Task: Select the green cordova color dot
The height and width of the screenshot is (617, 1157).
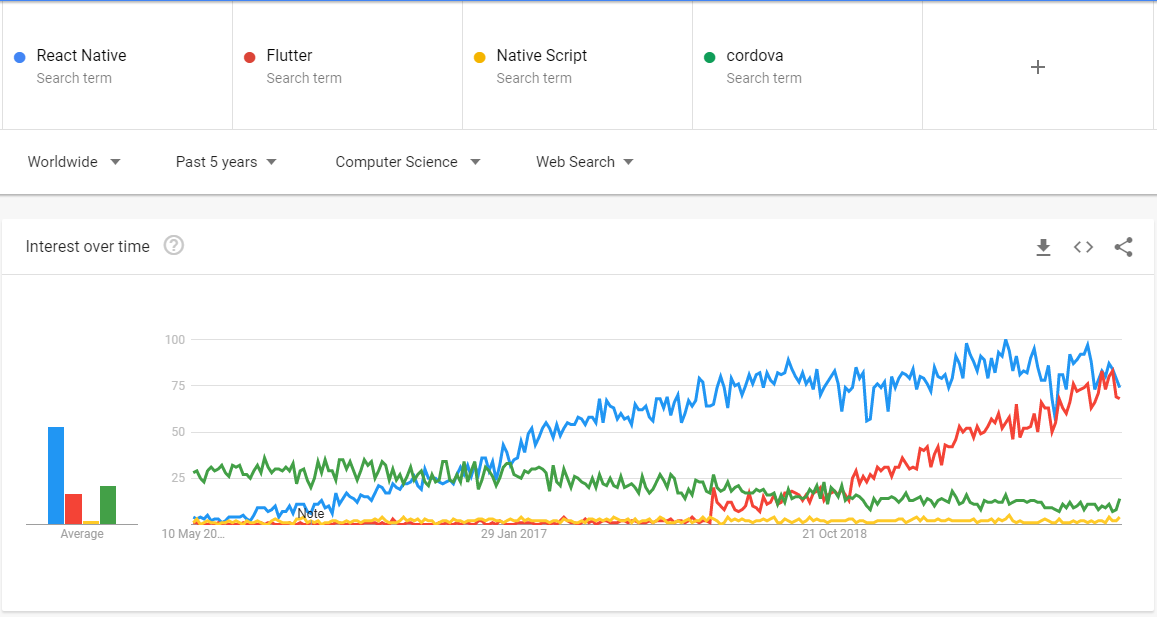Action: click(710, 57)
